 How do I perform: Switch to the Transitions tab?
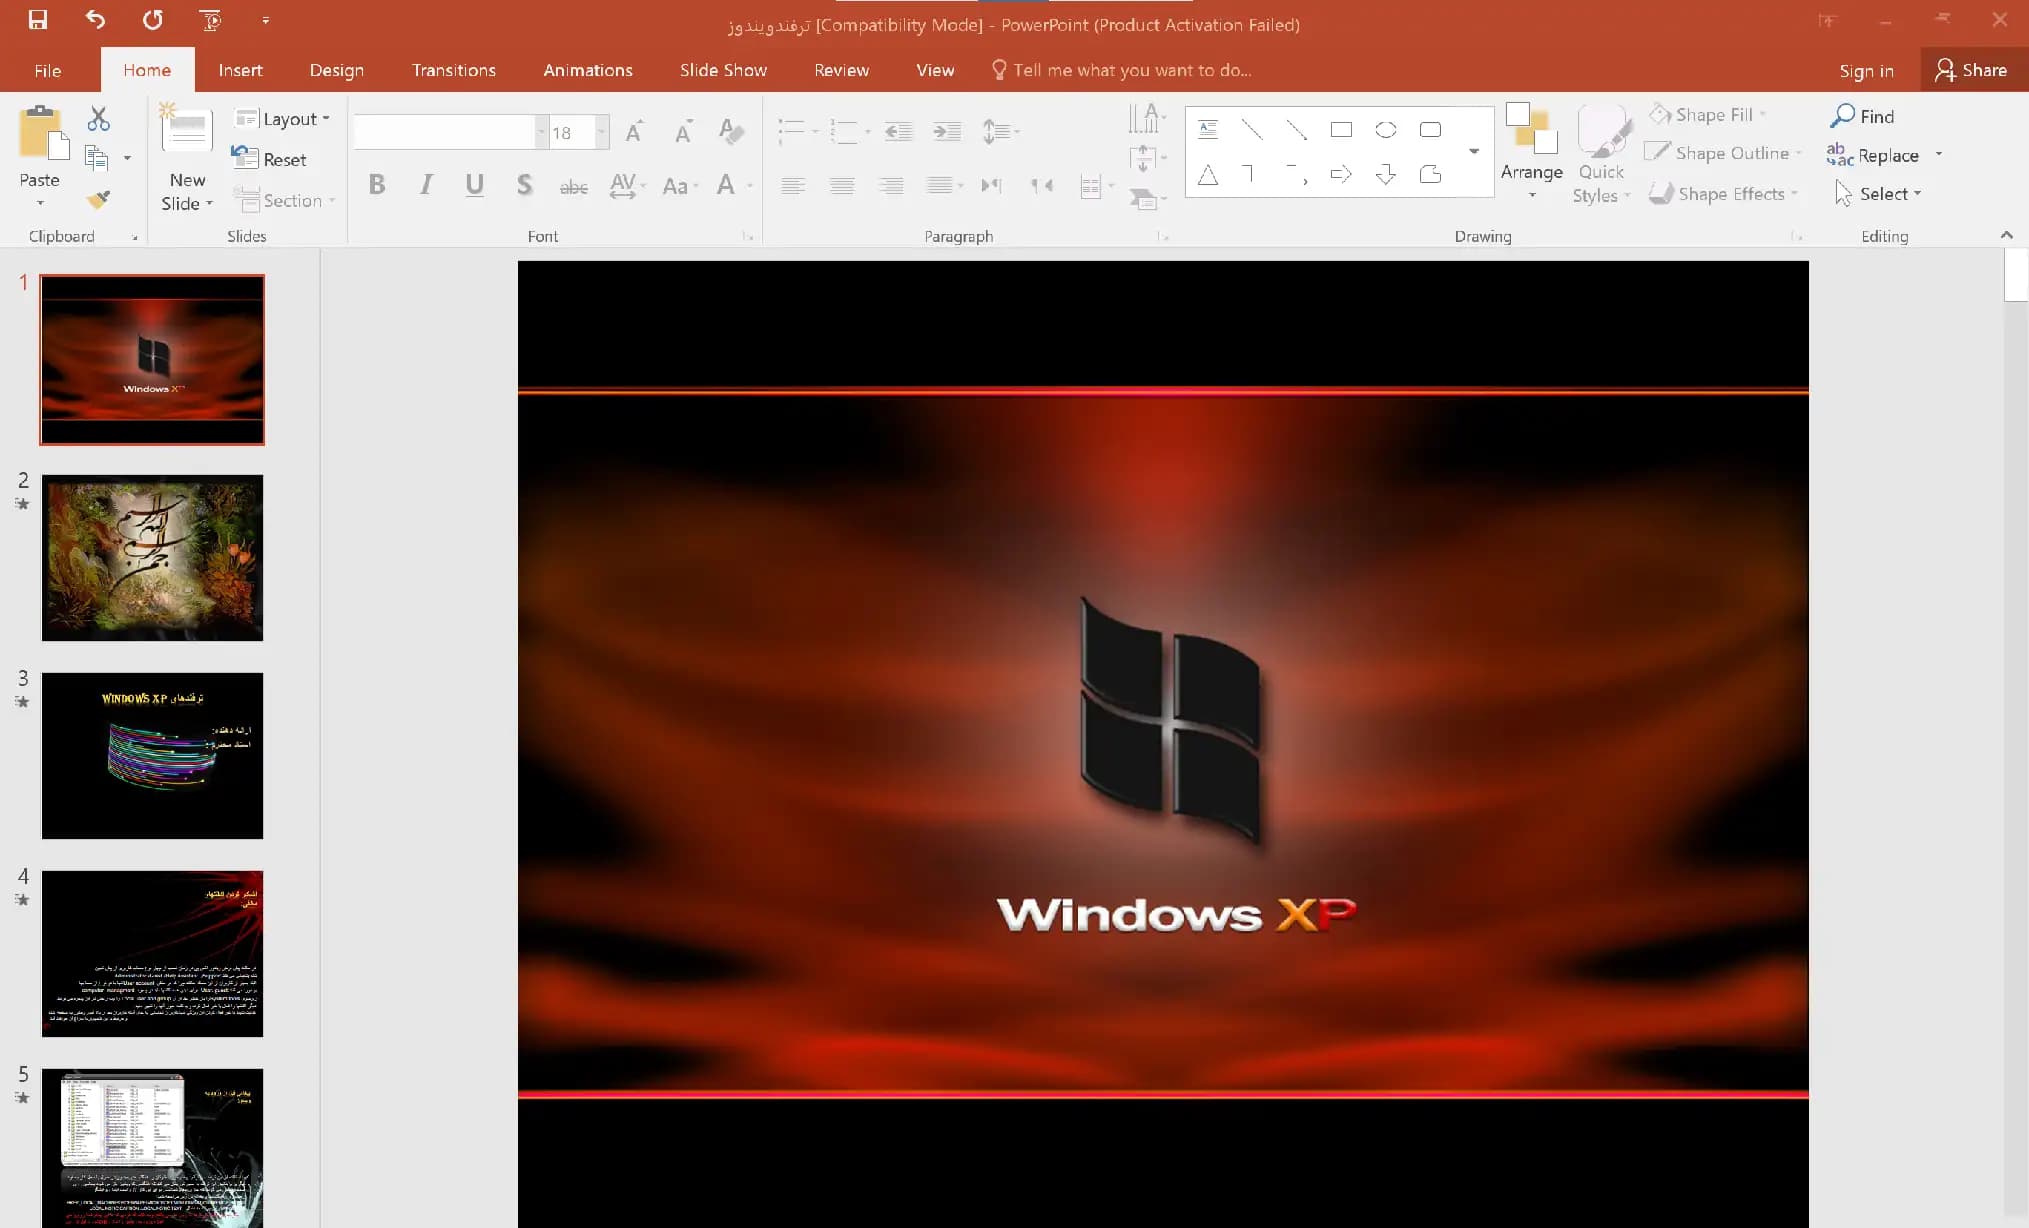[x=453, y=70]
